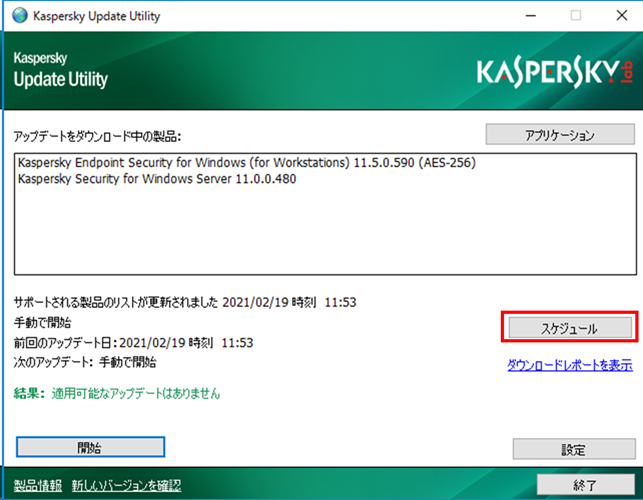Open the 製品情報 link

pyautogui.click(x=38, y=485)
